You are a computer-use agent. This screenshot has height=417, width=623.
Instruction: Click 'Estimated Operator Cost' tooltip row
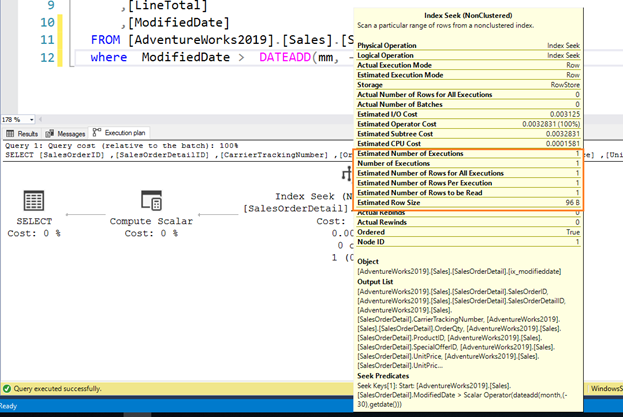tap(468, 124)
